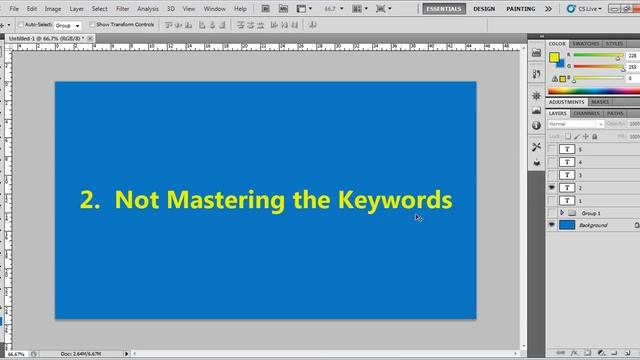Viewport: 640px width, 360px height.
Task: Show text layer 1
Action: click(552, 200)
